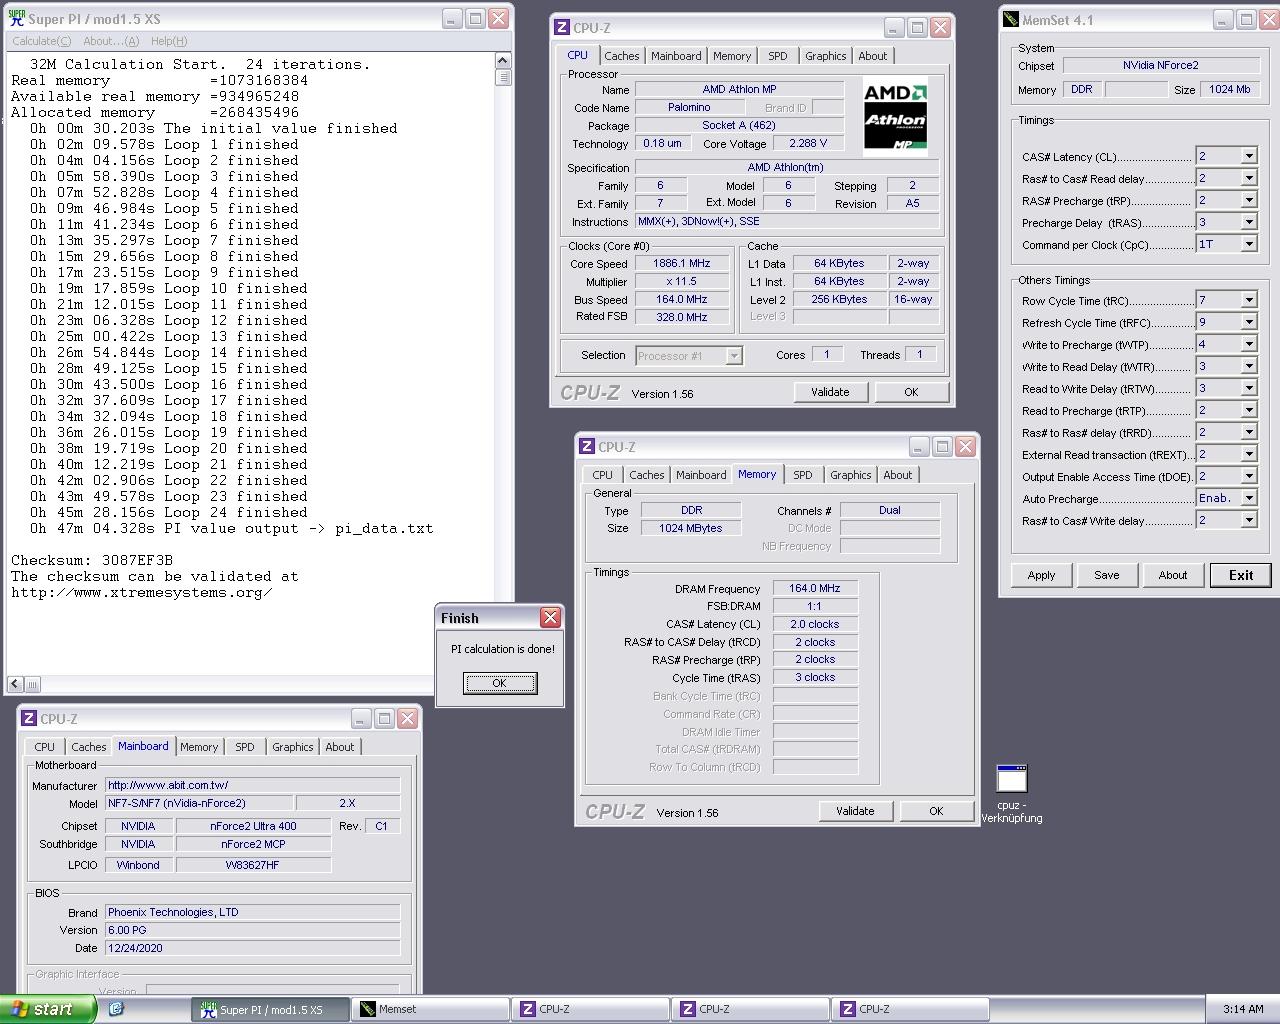Click MemSet 4.1 title bar chip icon
This screenshot has width=1280, height=1024.
(1011, 19)
